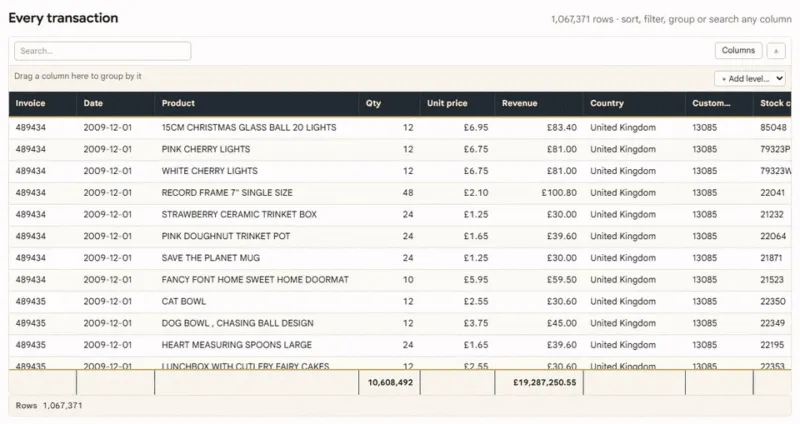Click the Rows 1,067,371 status text
This screenshot has width=800, height=424.
[x=49, y=406]
